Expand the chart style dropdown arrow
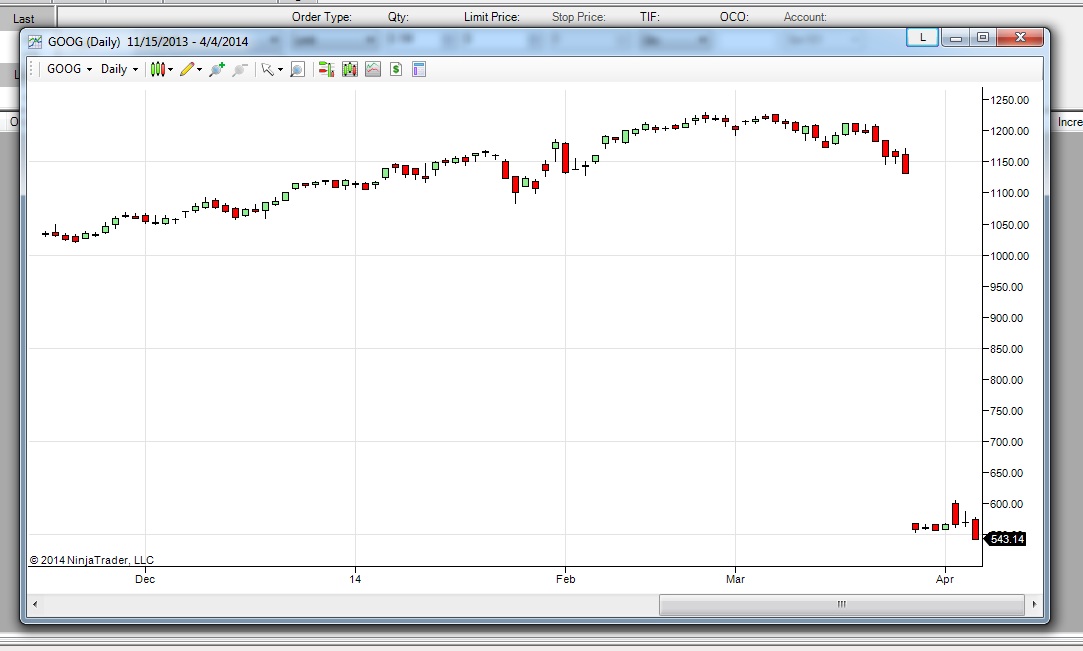The image size is (1083, 651). tap(171, 69)
